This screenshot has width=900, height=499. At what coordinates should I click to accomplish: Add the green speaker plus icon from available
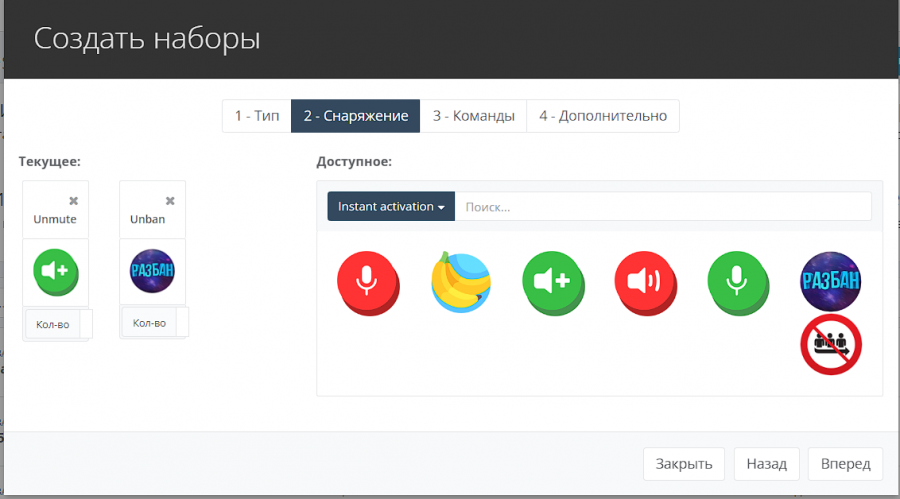[x=553, y=281]
